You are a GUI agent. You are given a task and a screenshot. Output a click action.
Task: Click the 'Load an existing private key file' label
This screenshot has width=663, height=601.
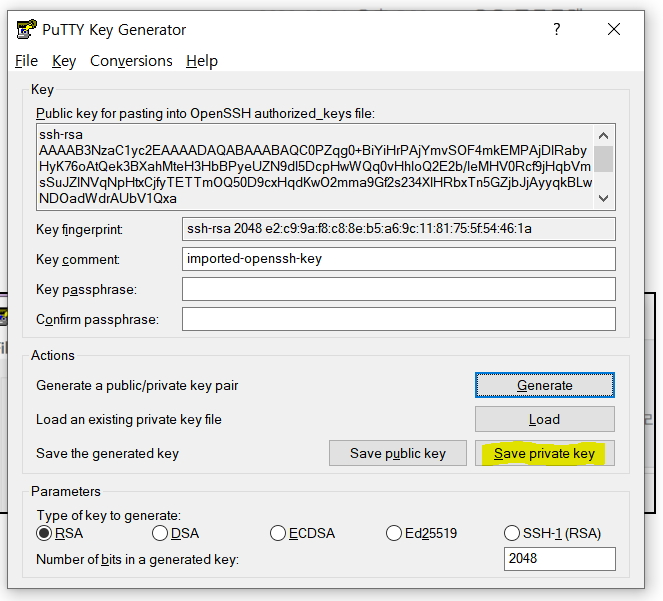pos(129,420)
